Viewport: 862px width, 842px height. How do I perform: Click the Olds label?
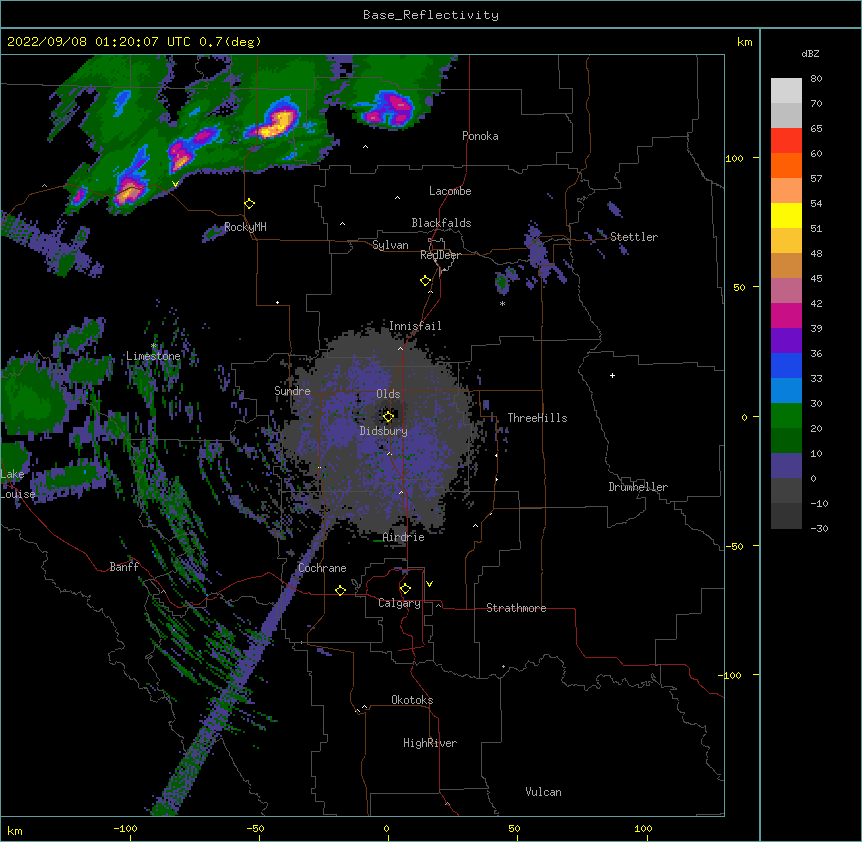(x=388, y=394)
